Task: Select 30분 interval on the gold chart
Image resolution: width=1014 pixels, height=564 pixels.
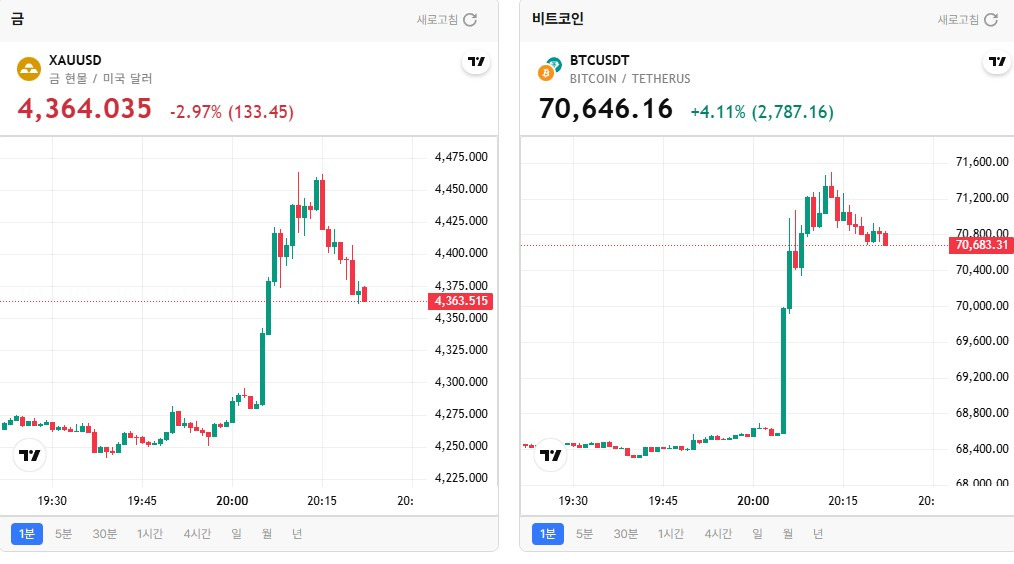Action: (x=105, y=534)
